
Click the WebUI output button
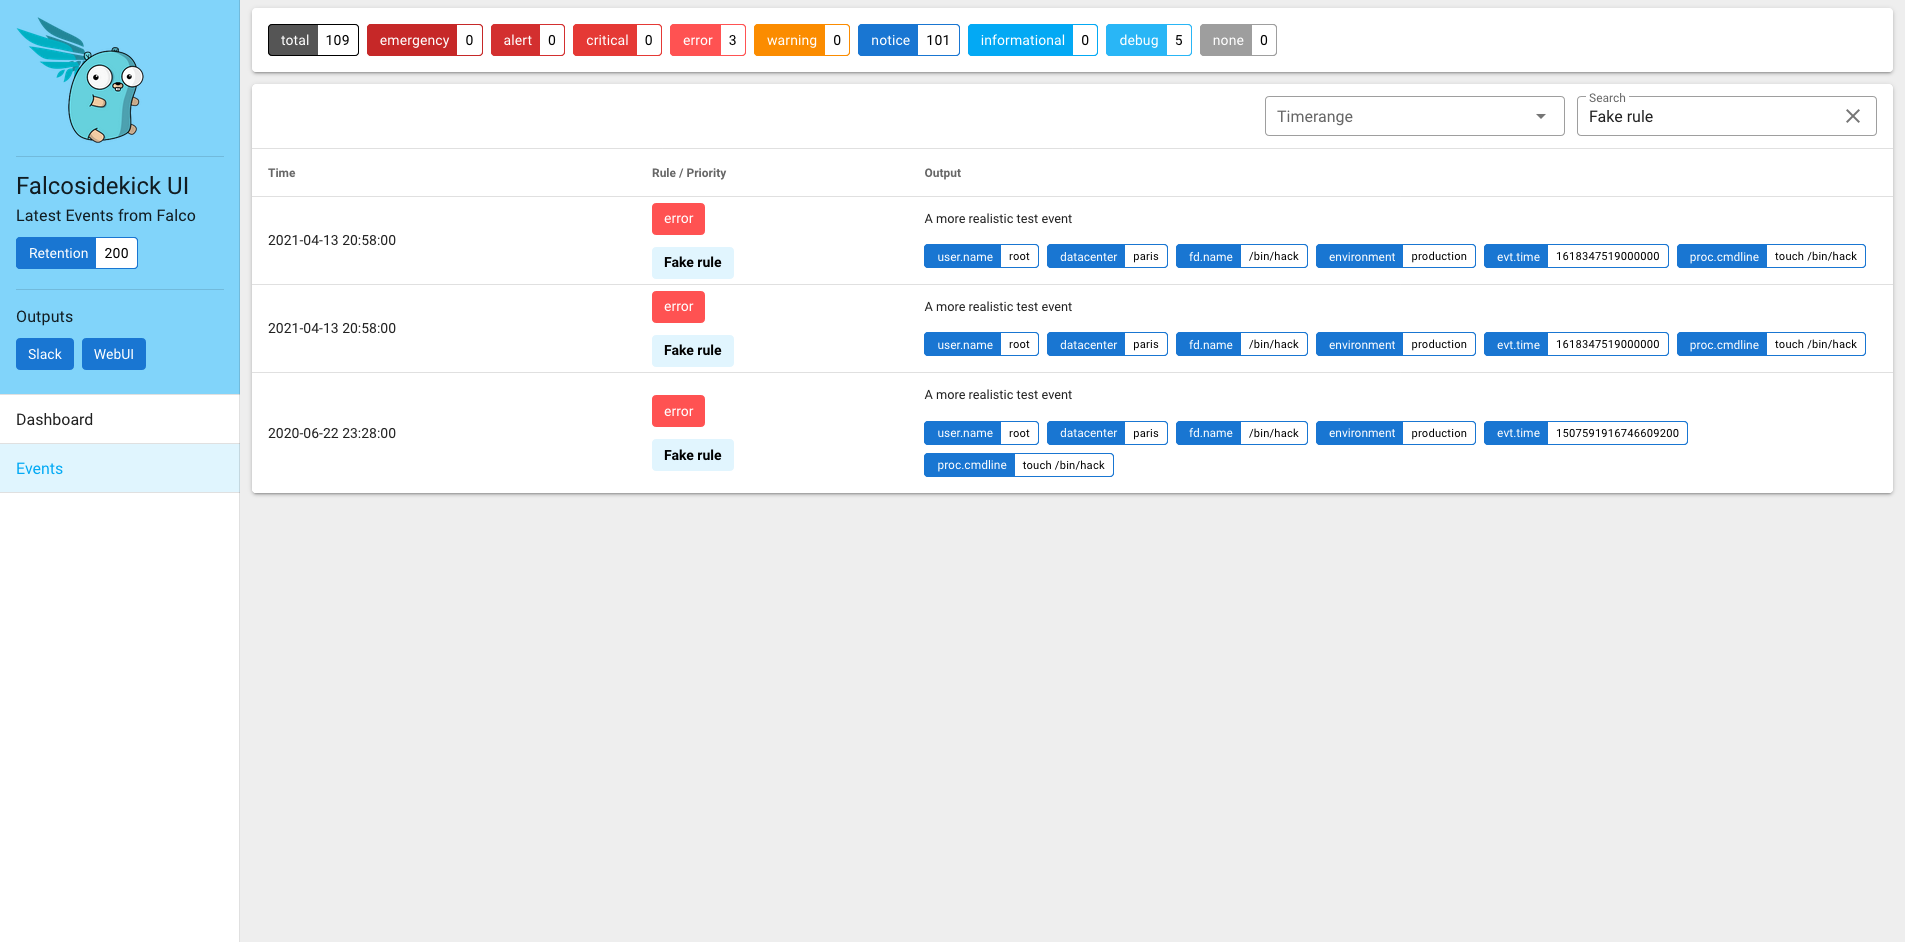pyautogui.click(x=114, y=354)
